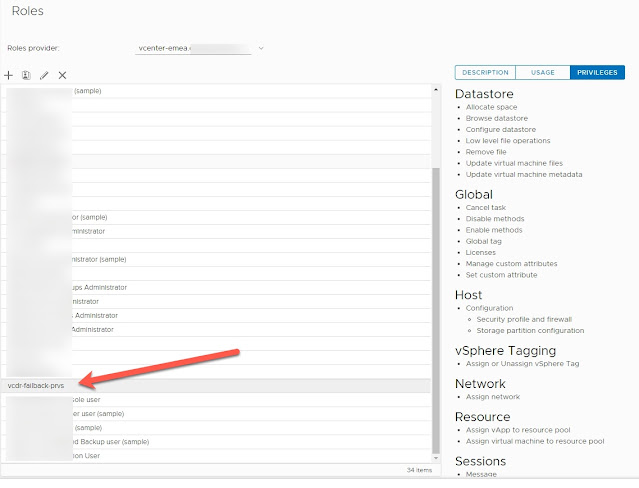Select the role row ending in 'er user (sample)'

[x=216, y=414]
